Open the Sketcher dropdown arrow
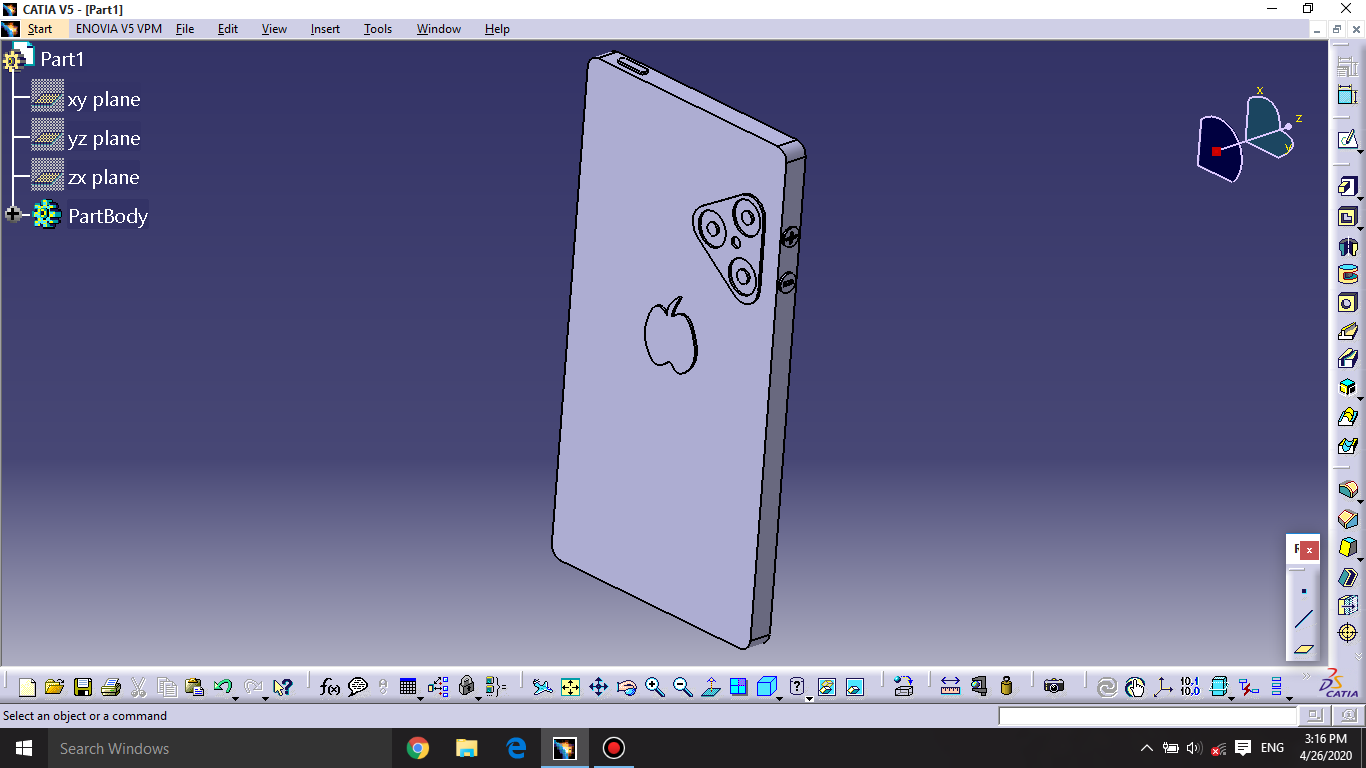Image resolution: width=1366 pixels, height=768 pixels. pos(1360,152)
